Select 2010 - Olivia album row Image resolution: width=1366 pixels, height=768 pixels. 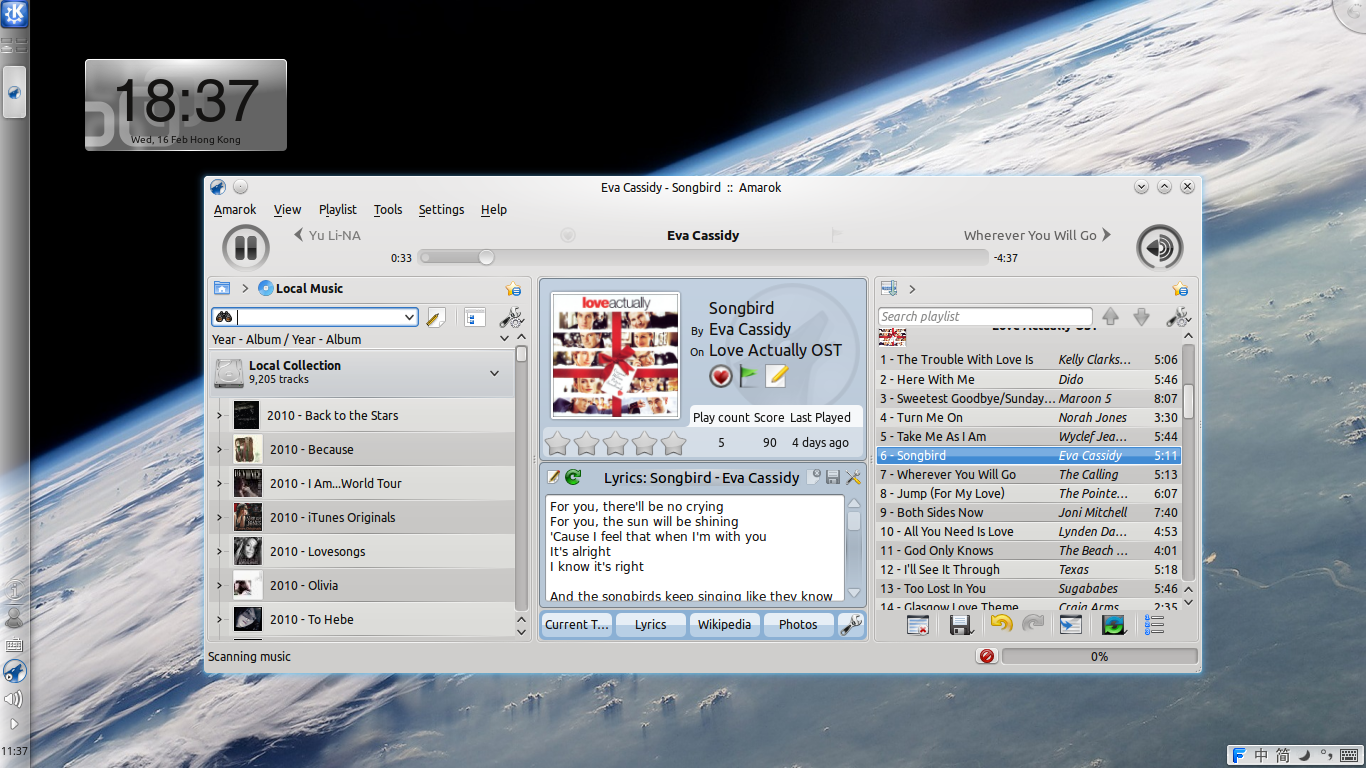tap(362, 585)
